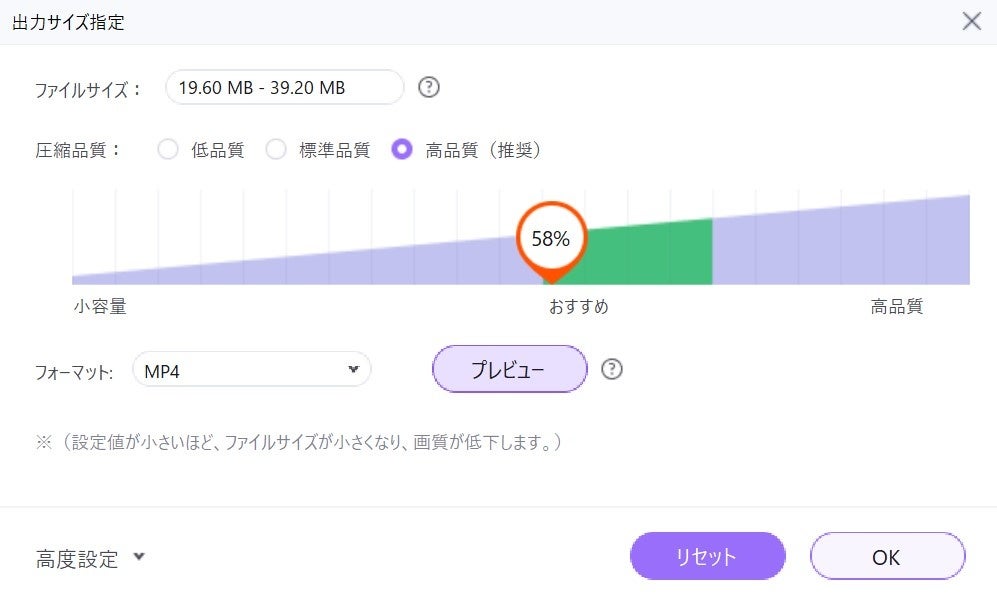The height and width of the screenshot is (595, 997).
Task: Select the 標準品質 radio button
Action: pyautogui.click(x=276, y=150)
